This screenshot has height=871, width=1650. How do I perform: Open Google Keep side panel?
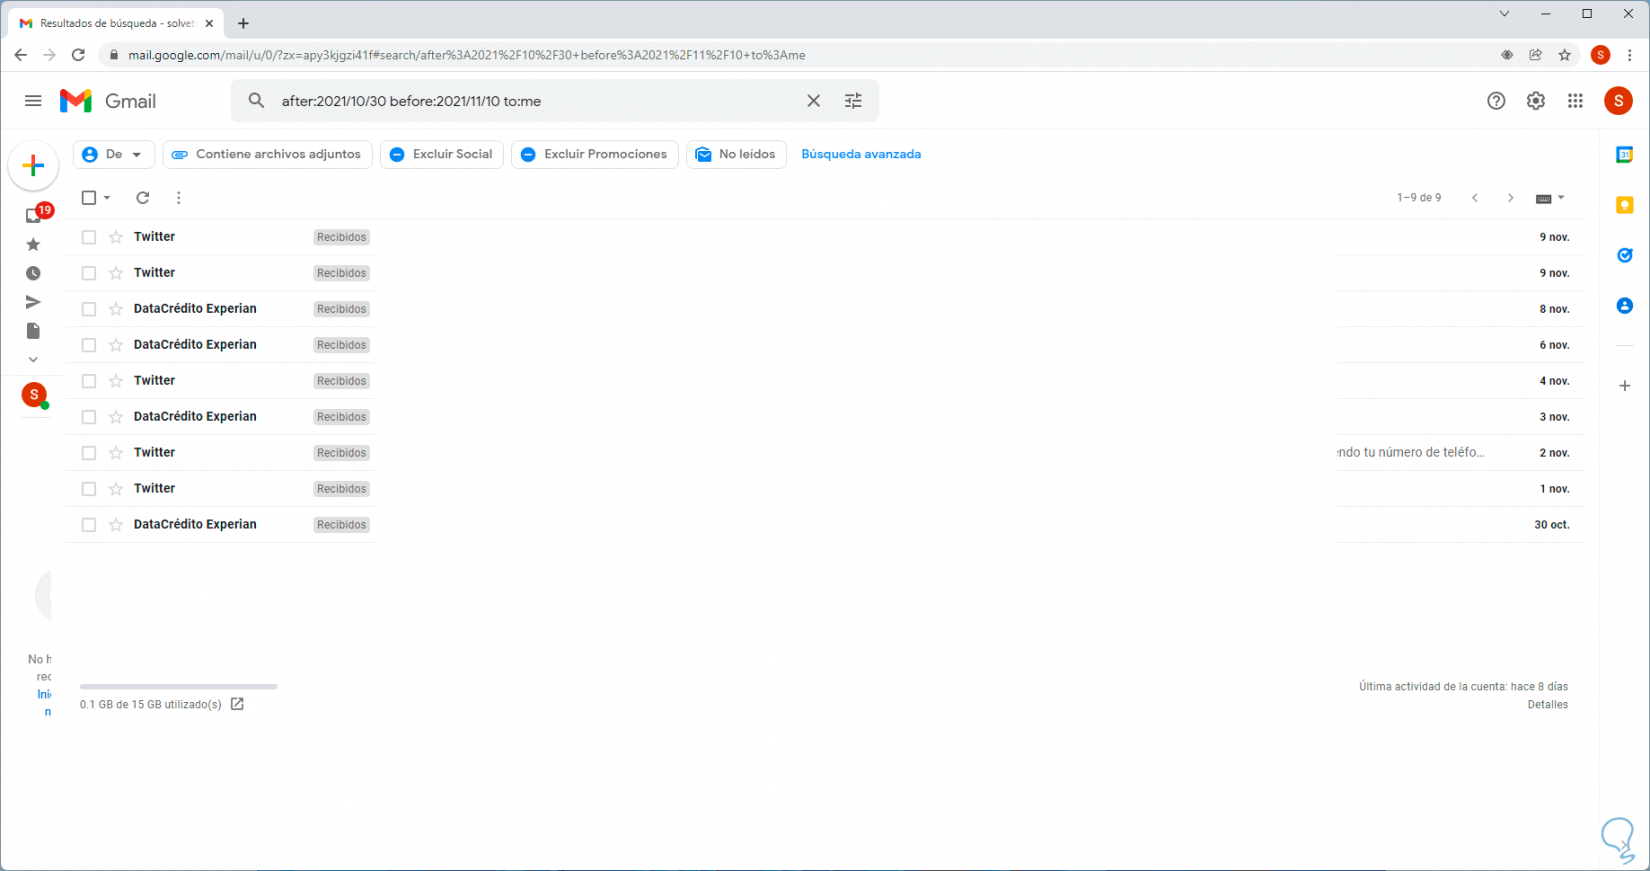click(1625, 205)
